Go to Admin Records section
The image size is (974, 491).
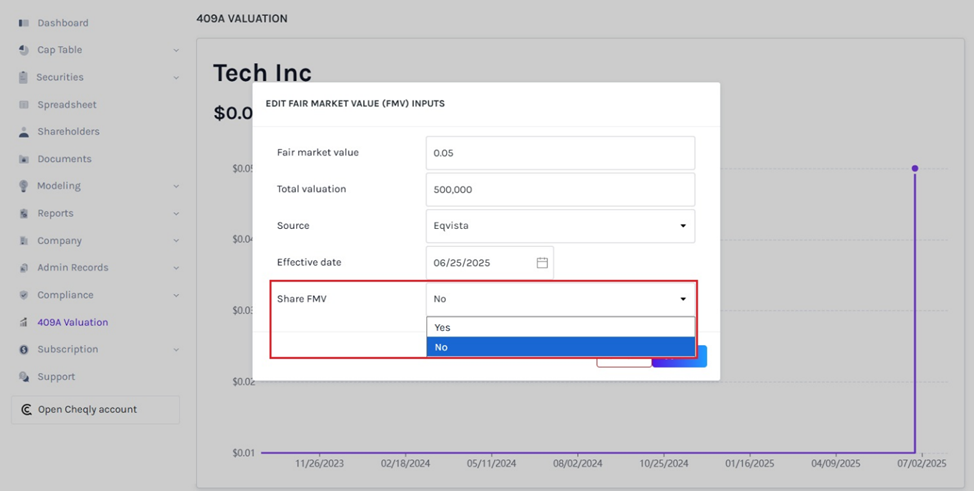[72, 268]
